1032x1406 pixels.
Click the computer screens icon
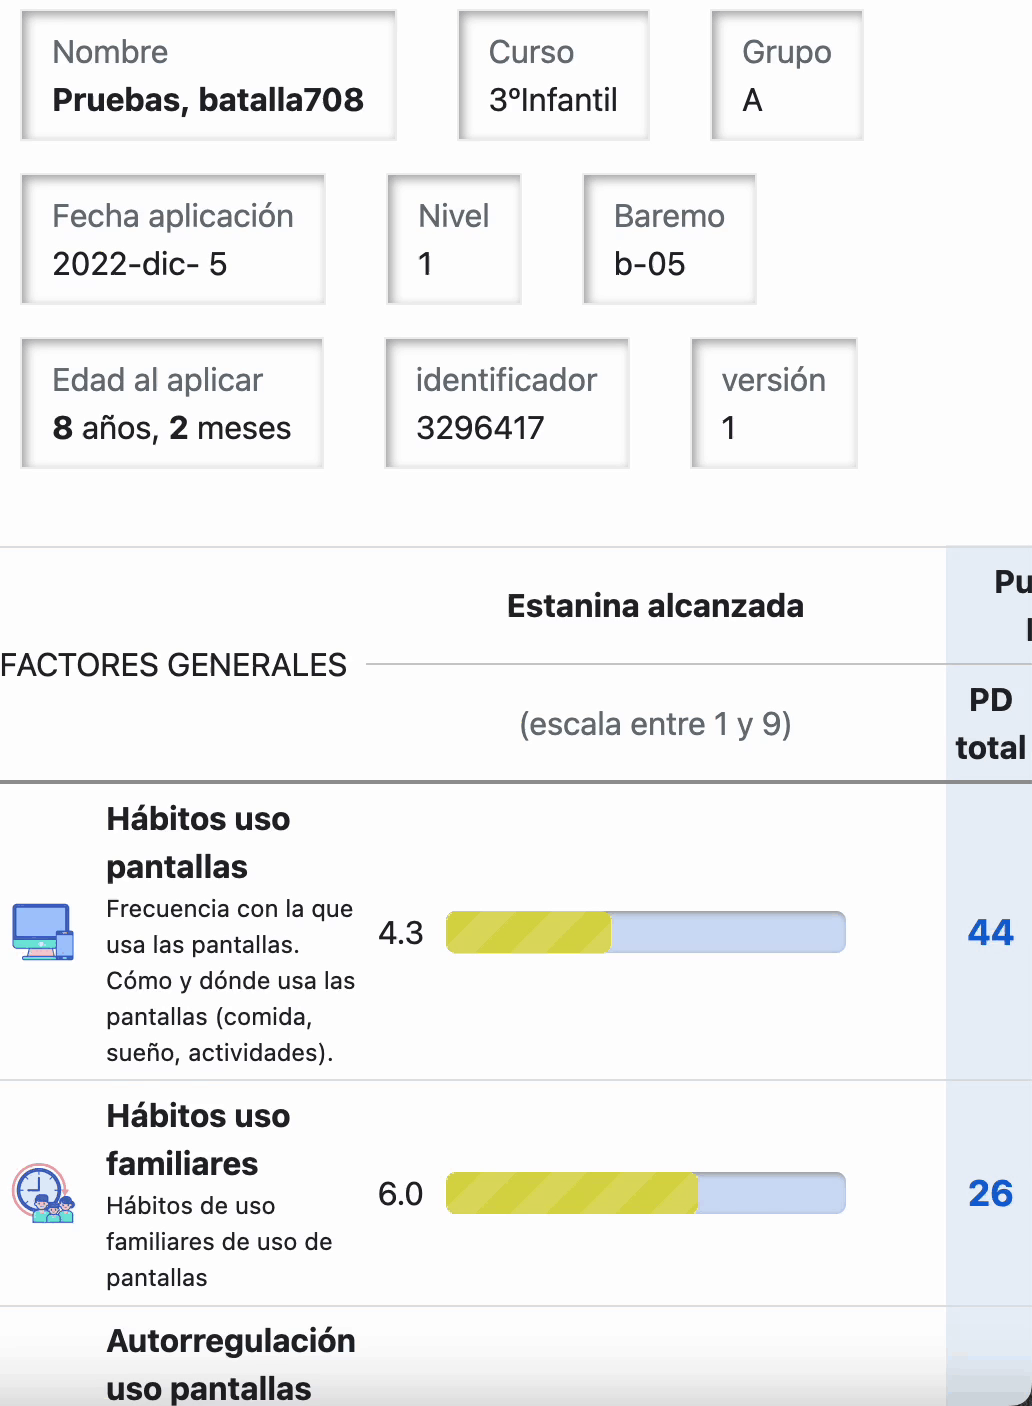(43, 932)
